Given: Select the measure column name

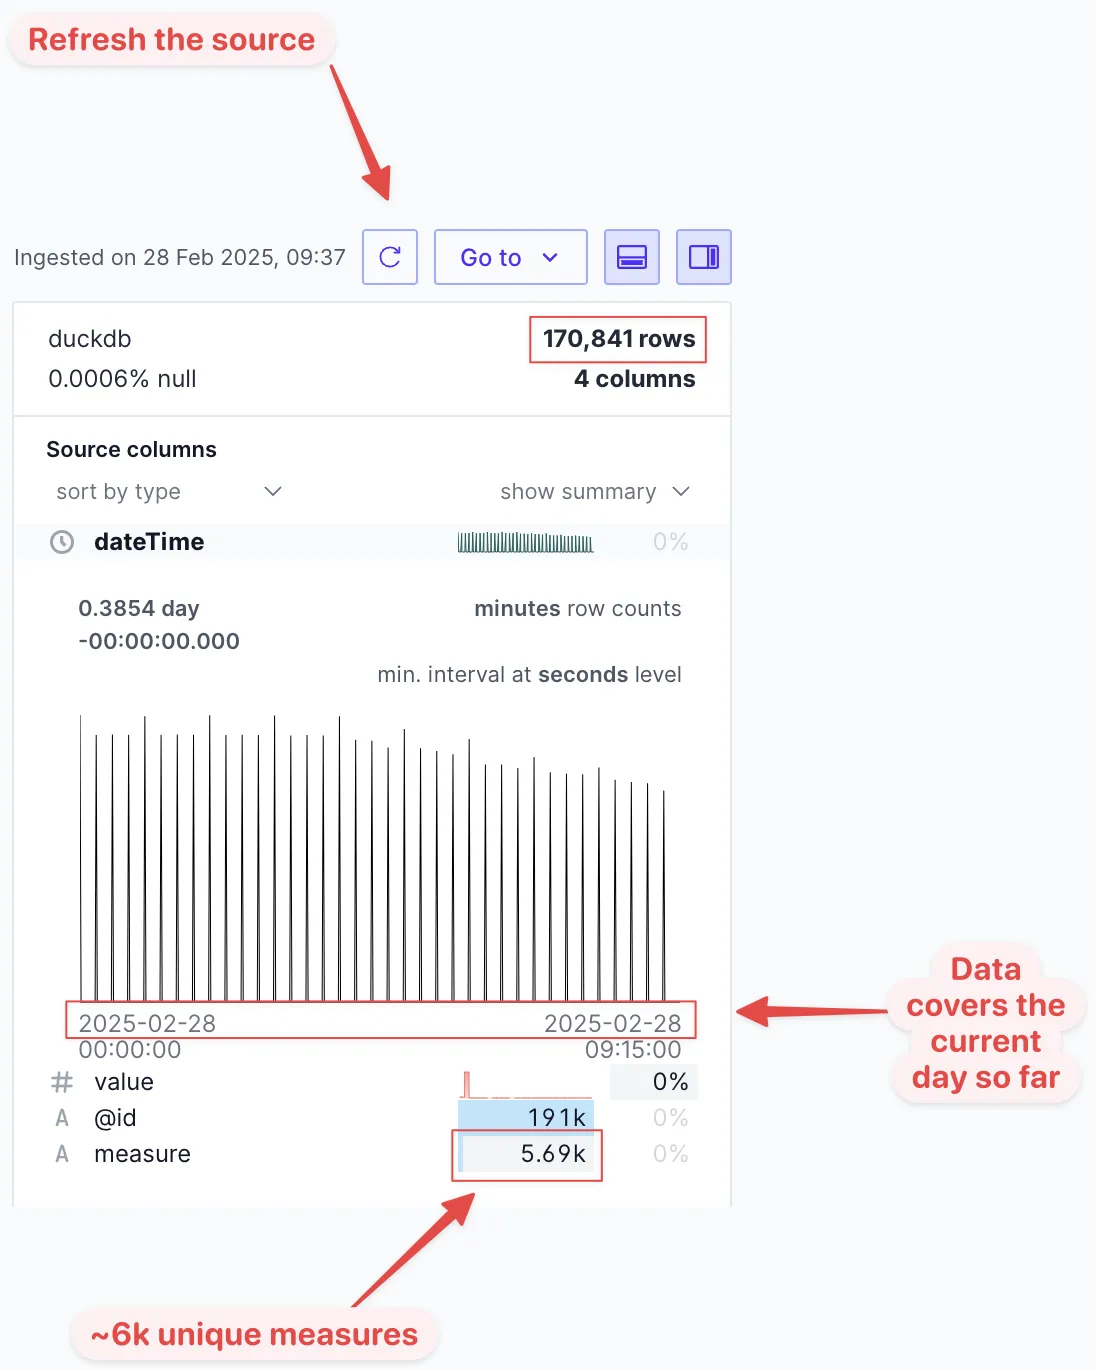Looking at the screenshot, I should click(142, 1154).
